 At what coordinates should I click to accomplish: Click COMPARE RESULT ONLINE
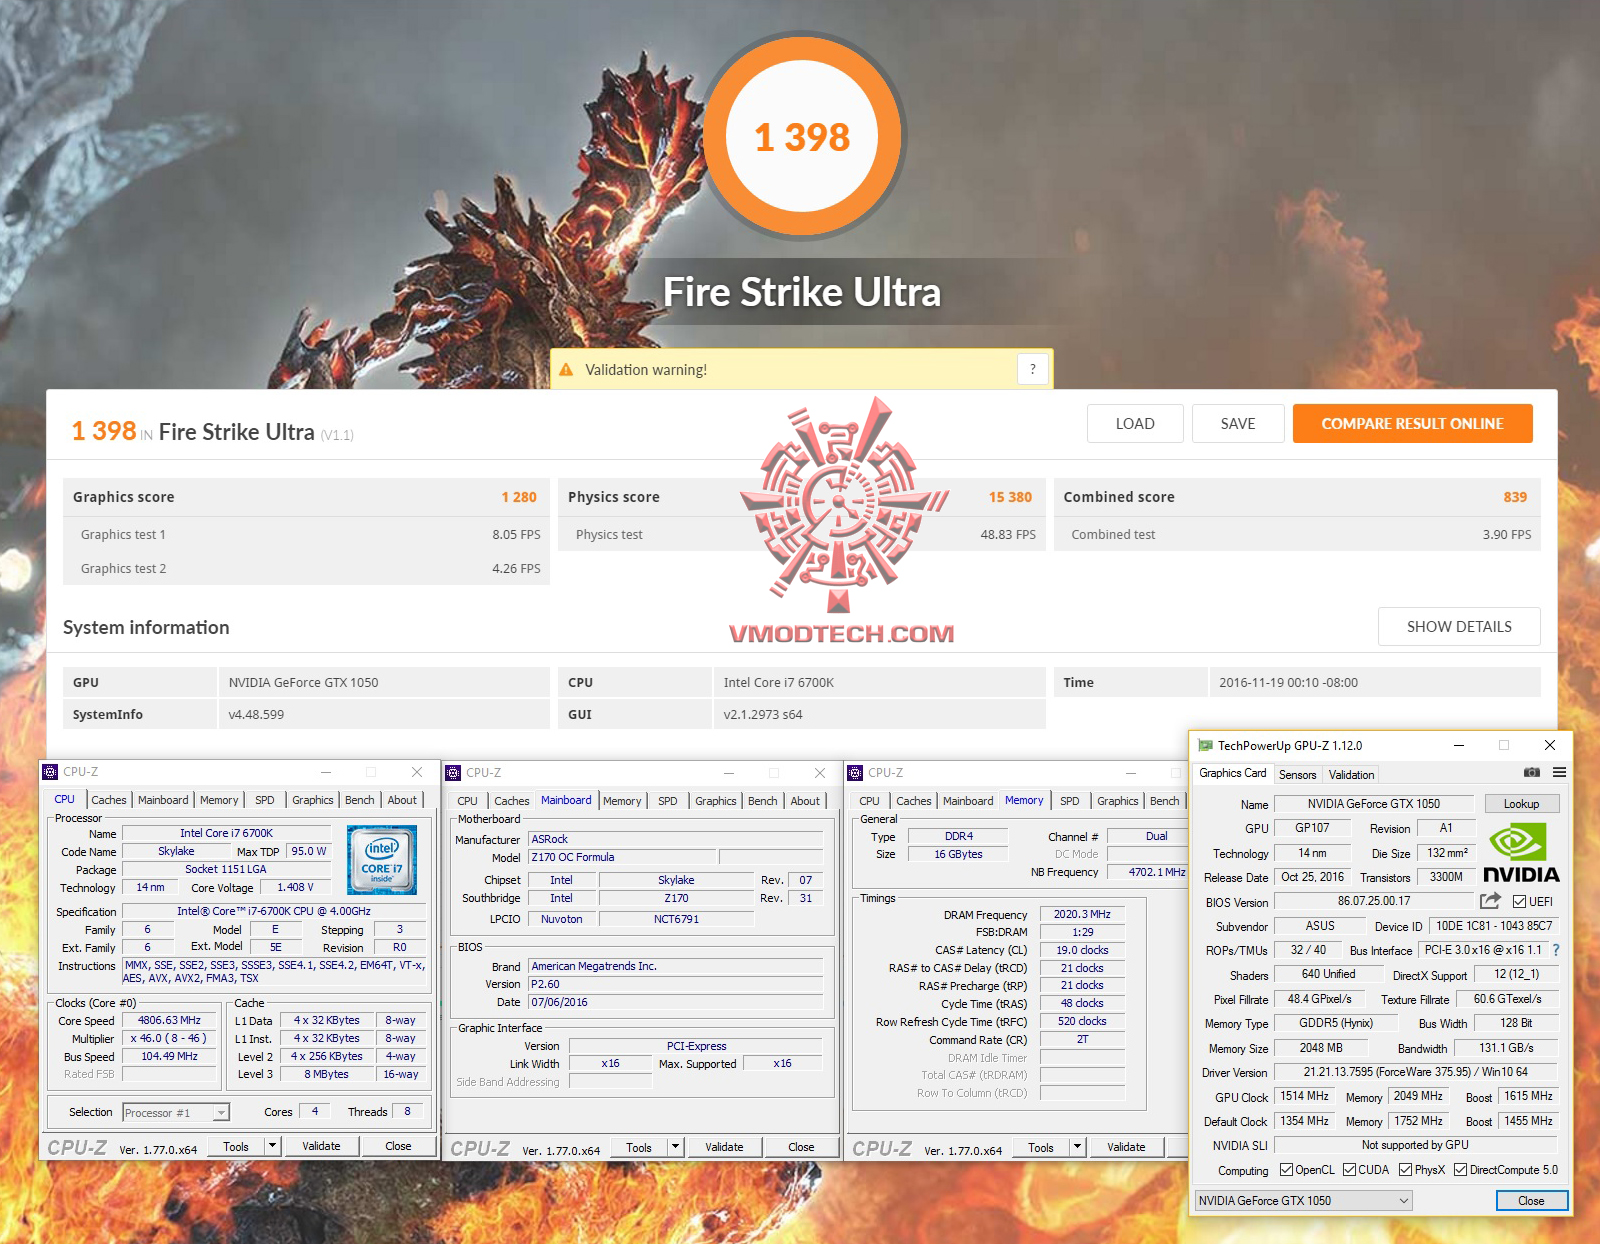(1412, 423)
